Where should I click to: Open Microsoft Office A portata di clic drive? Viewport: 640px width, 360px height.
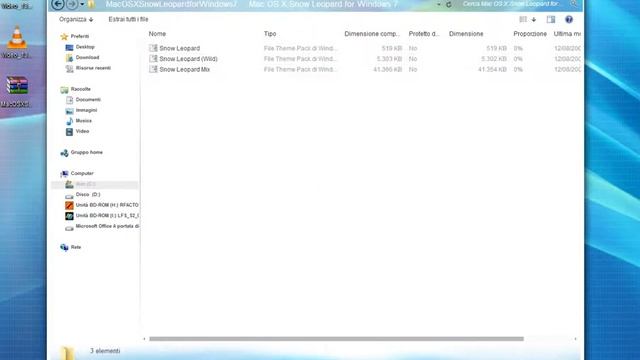(x=107, y=226)
